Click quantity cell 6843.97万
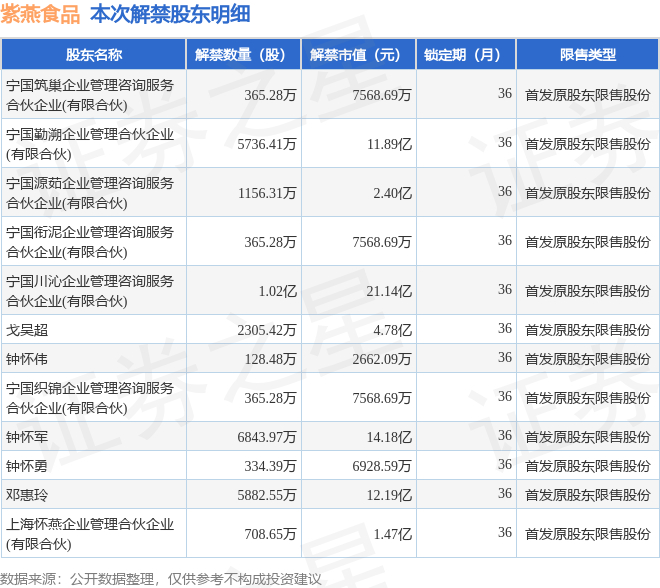Viewport: 660px width, 588px height. 267,437
